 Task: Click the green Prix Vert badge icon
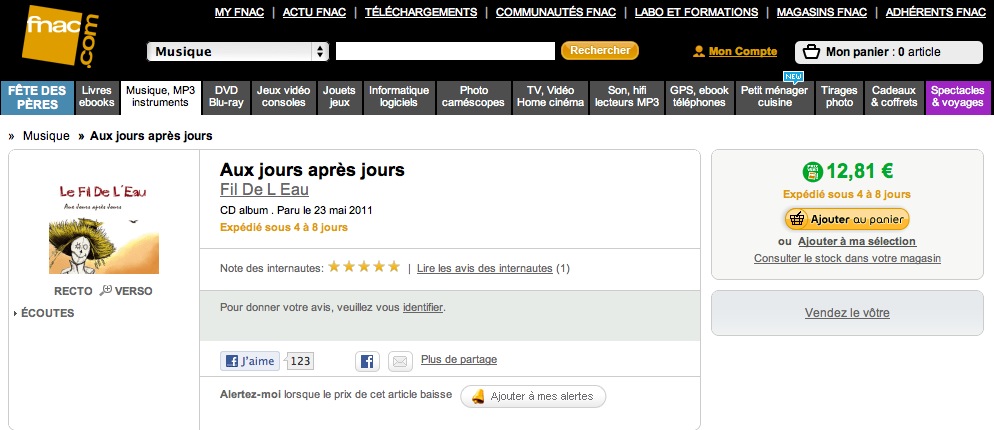[x=812, y=171]
